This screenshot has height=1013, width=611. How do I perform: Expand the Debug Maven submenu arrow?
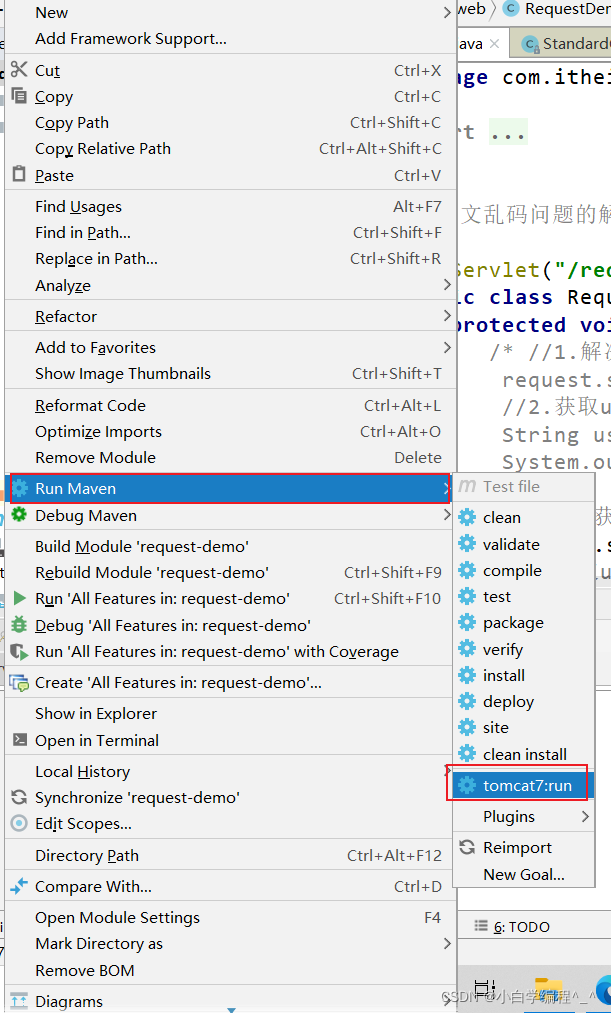coord(447,515)
